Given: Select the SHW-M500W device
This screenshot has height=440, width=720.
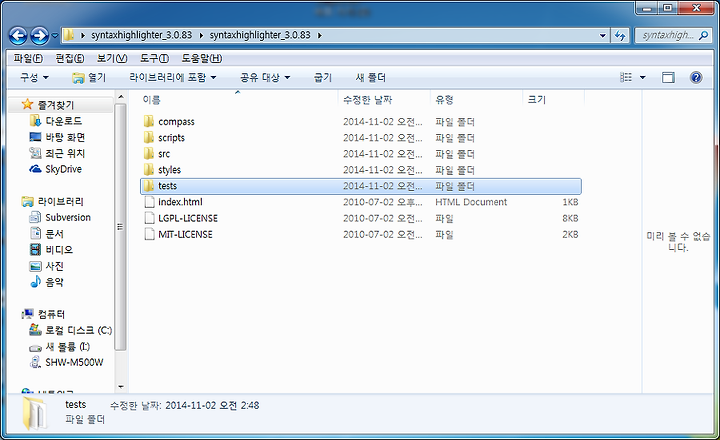Looking at the screenshot, I should 74,362.
